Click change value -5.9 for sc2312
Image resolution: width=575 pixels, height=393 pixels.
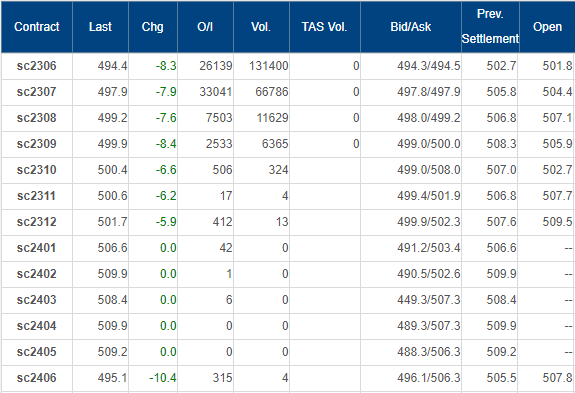click(x=166, y=222)
